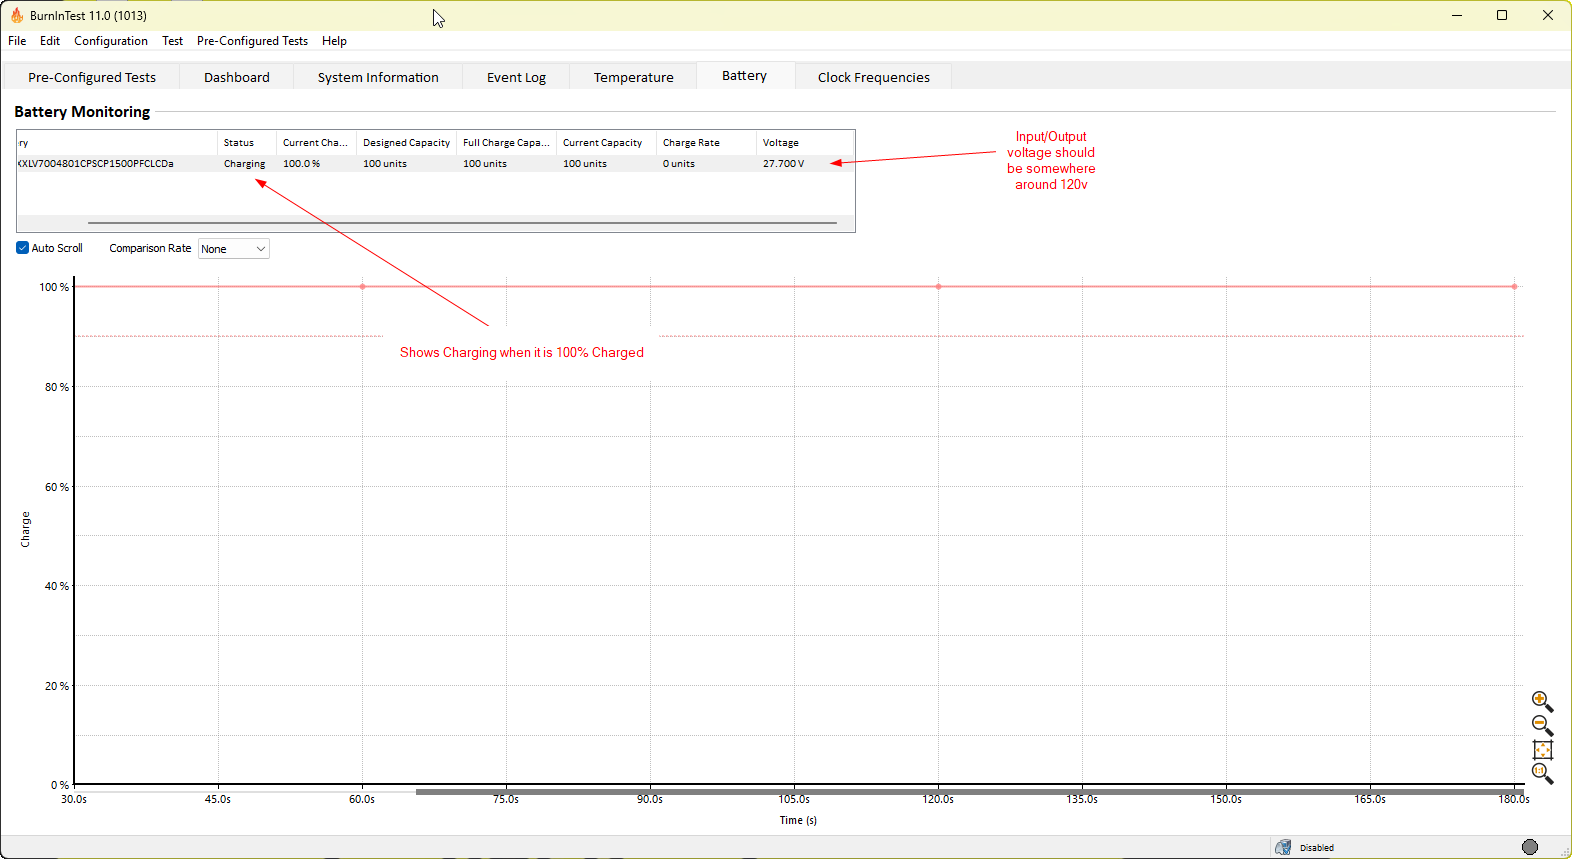Switch to the System Information tab
Image resolution: width=1572 pixels, height=859 pixels.
point(378,77)
